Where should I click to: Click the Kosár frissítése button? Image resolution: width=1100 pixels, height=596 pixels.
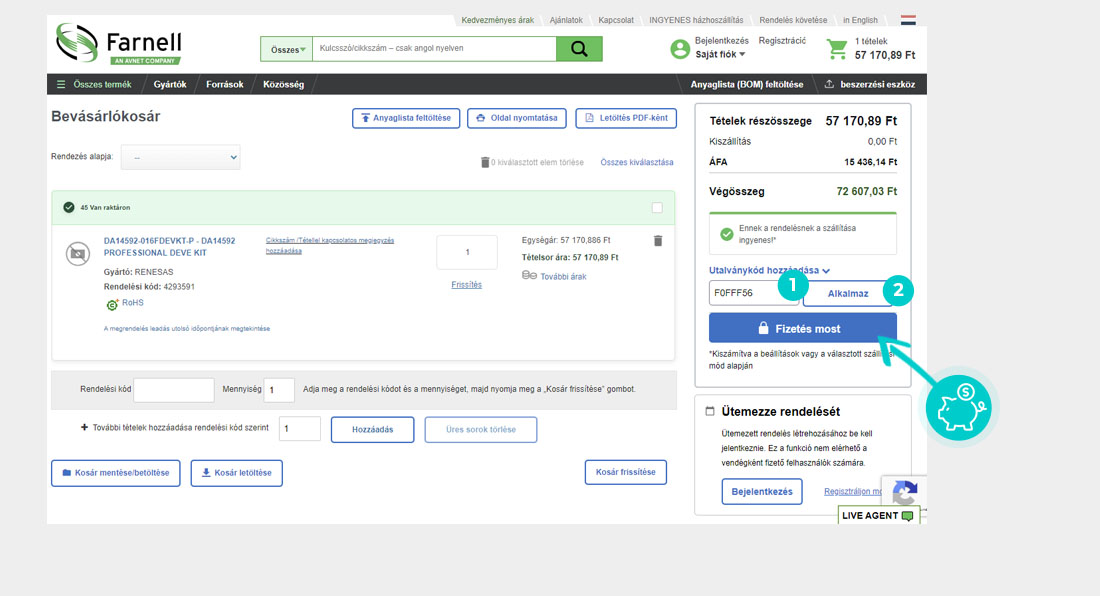(626, 473)
